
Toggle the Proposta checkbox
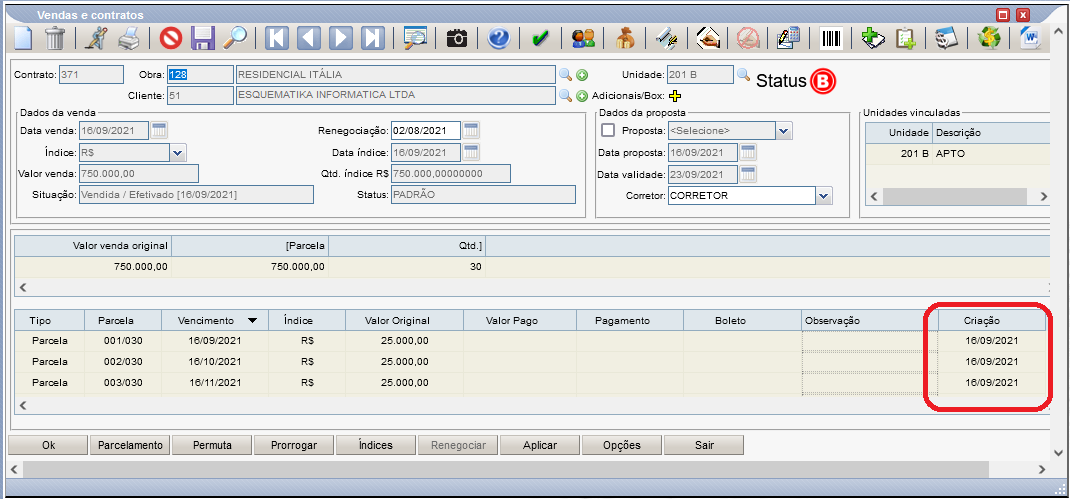click(x=608, y=130)
